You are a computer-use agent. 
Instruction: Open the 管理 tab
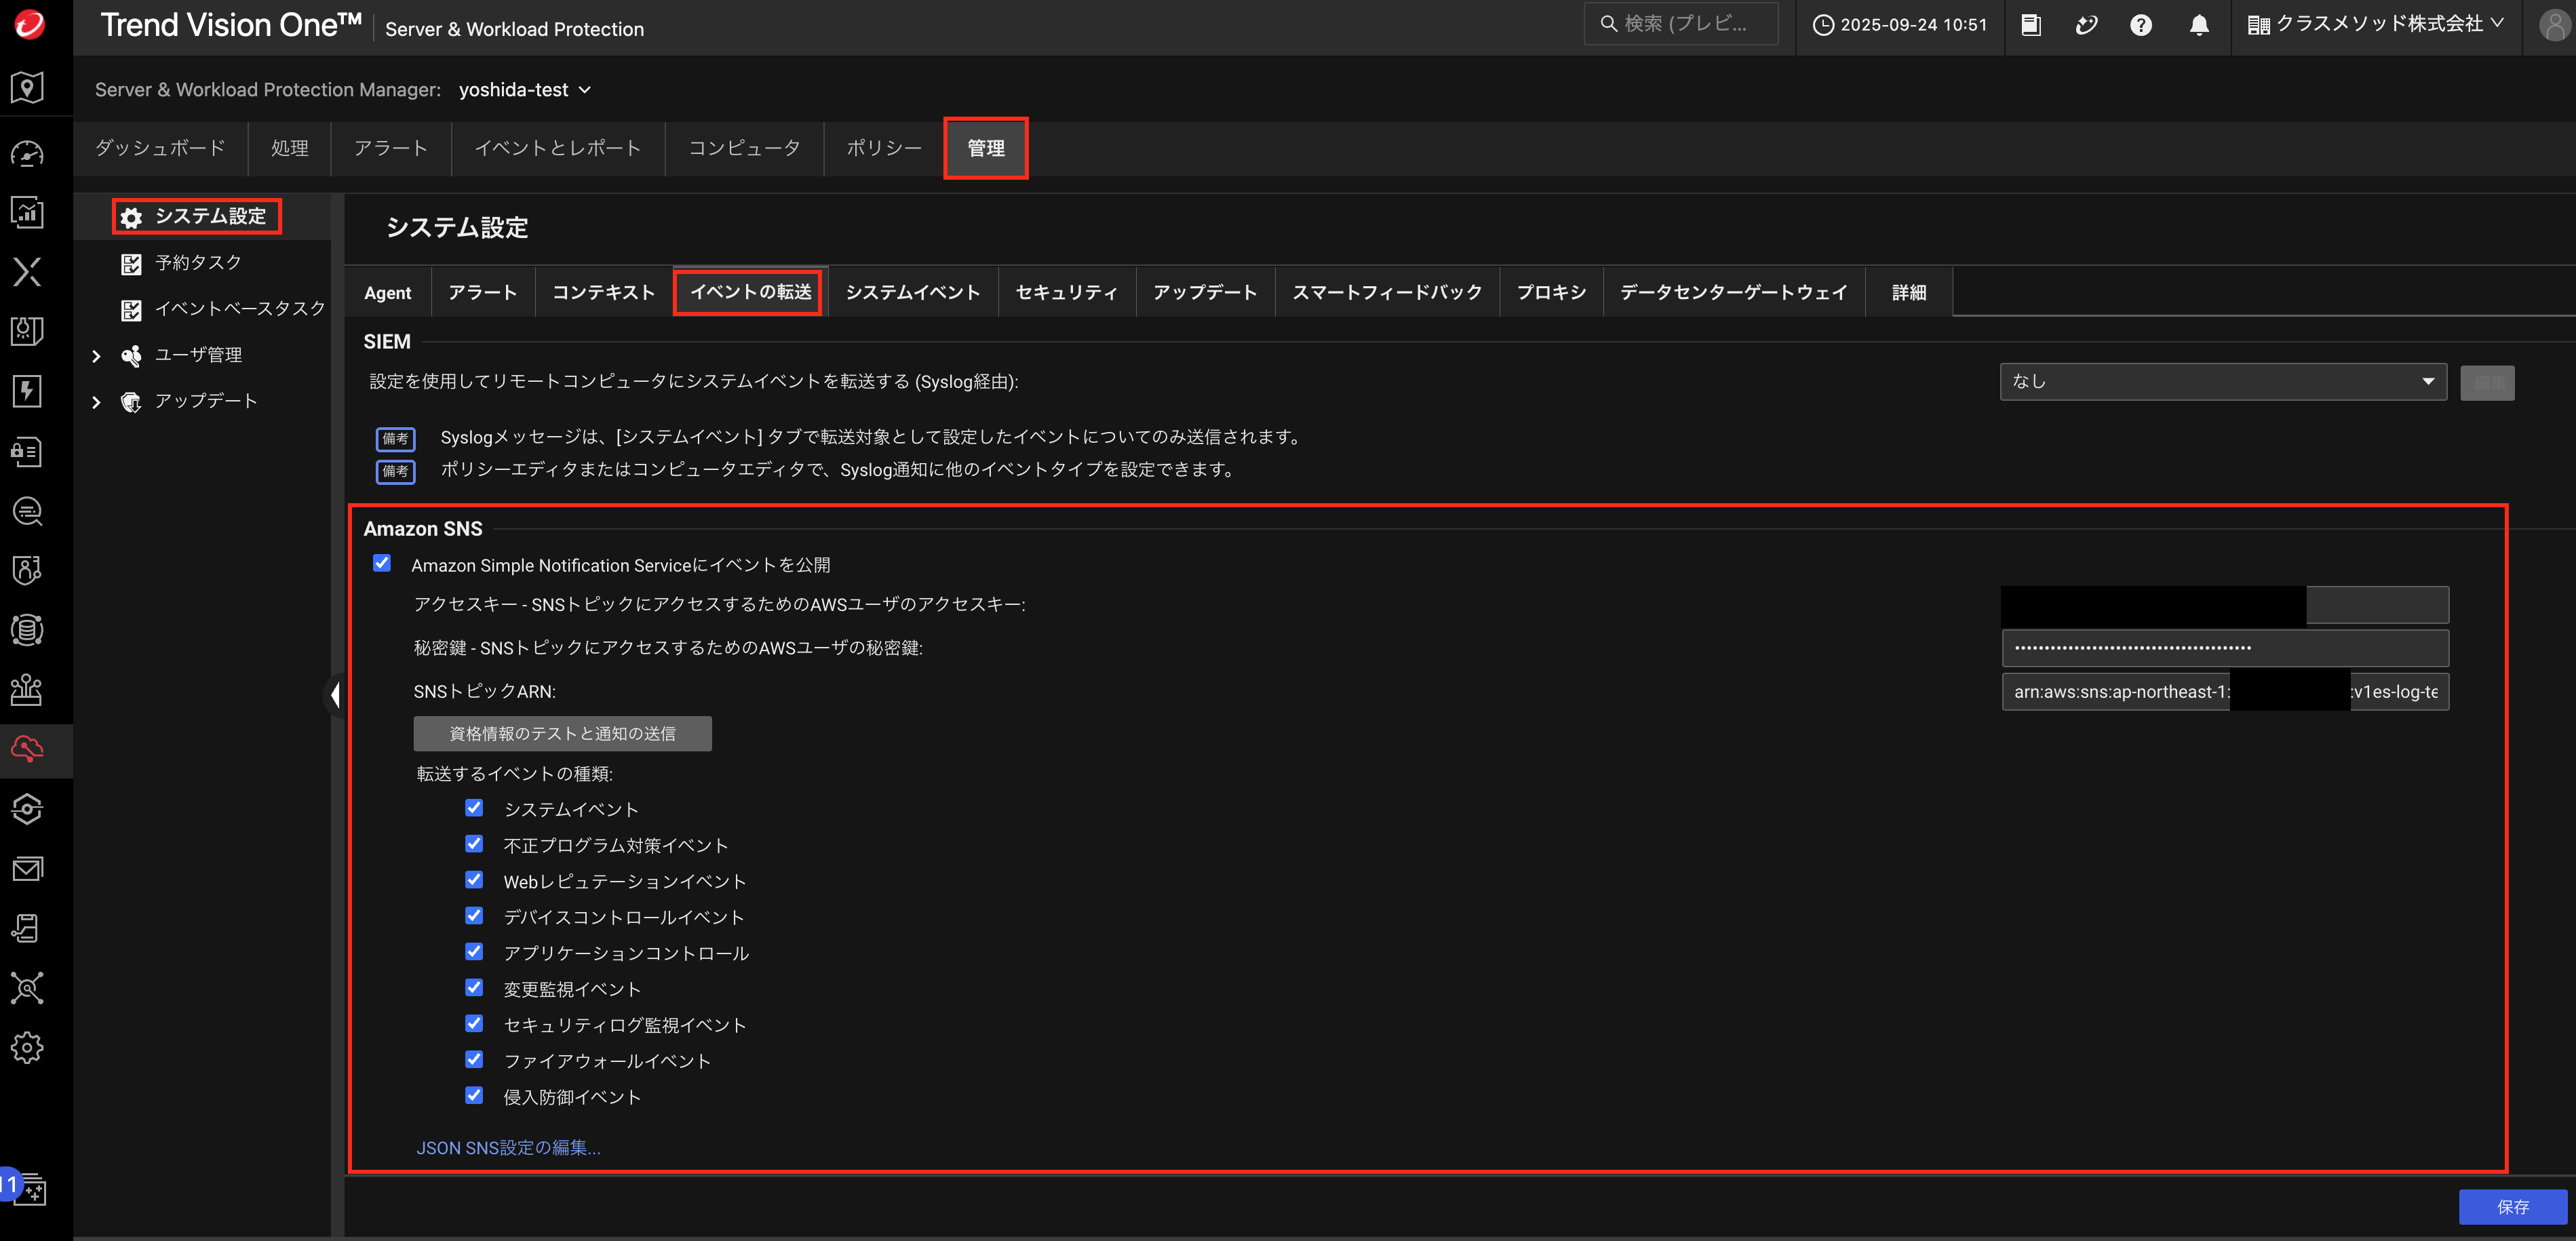click(x=986, y=148)
